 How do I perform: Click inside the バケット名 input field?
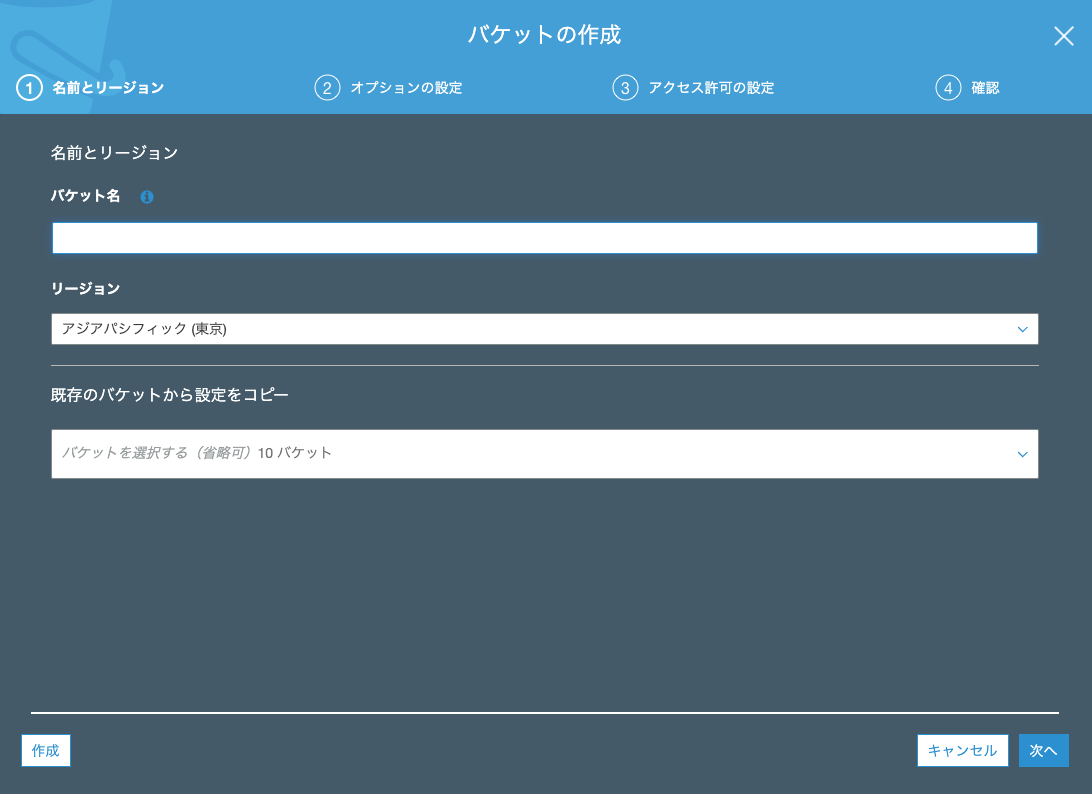pyautogui.click(x=544, y=238)
